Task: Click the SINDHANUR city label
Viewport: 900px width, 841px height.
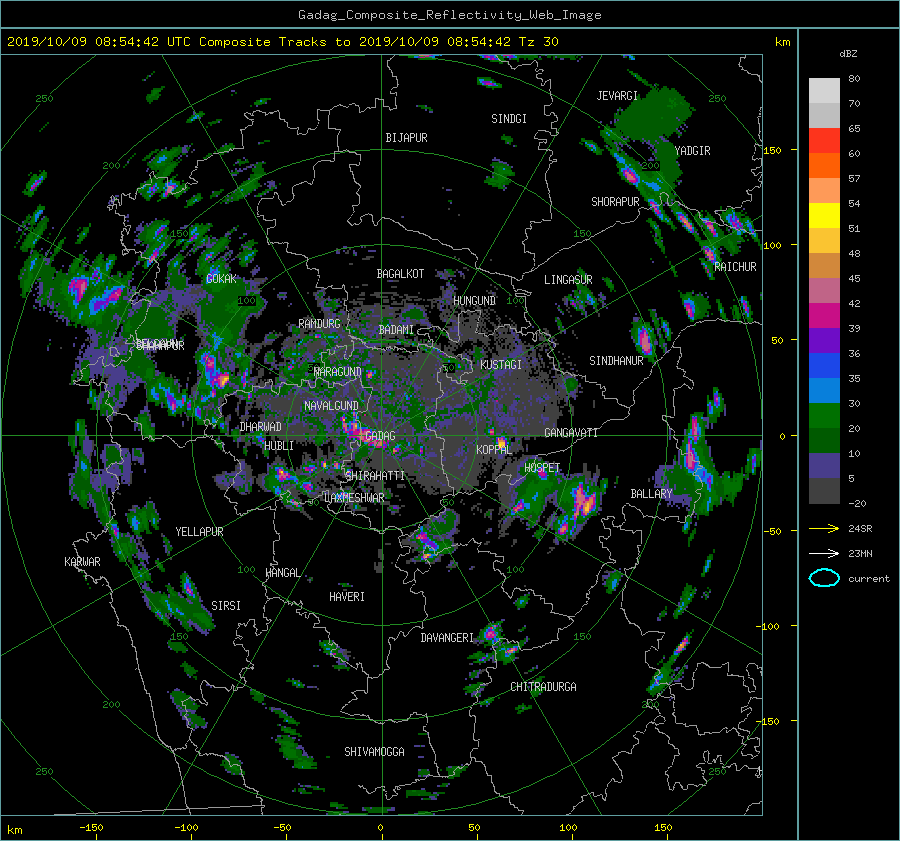Action: pyautogui.click(x=616, y=361)
